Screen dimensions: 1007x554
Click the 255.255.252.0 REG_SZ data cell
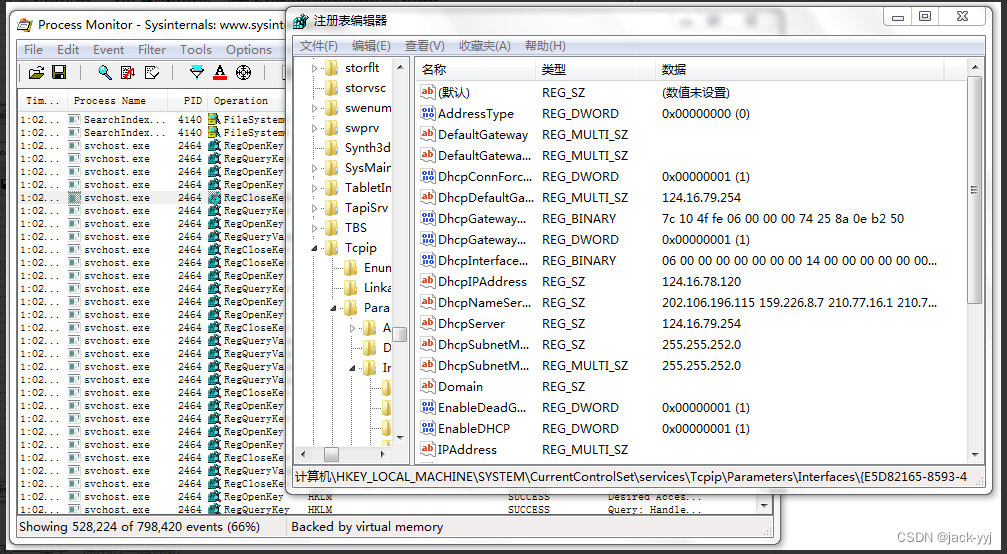point(701,344)
